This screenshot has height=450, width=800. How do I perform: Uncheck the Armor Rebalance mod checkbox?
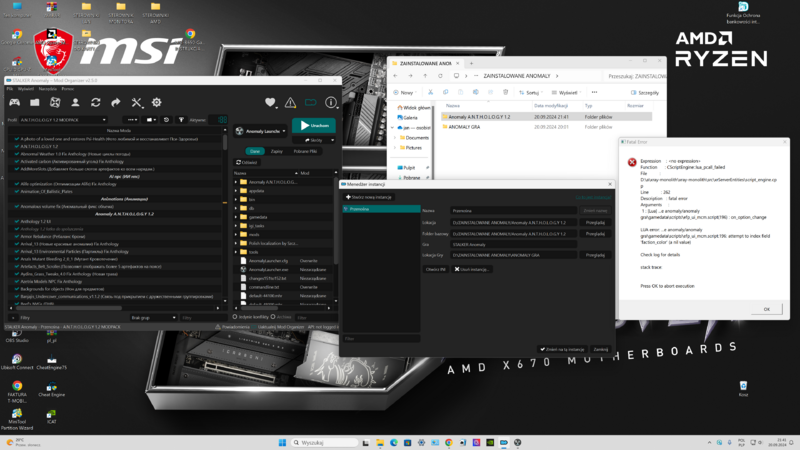(18, 234)
